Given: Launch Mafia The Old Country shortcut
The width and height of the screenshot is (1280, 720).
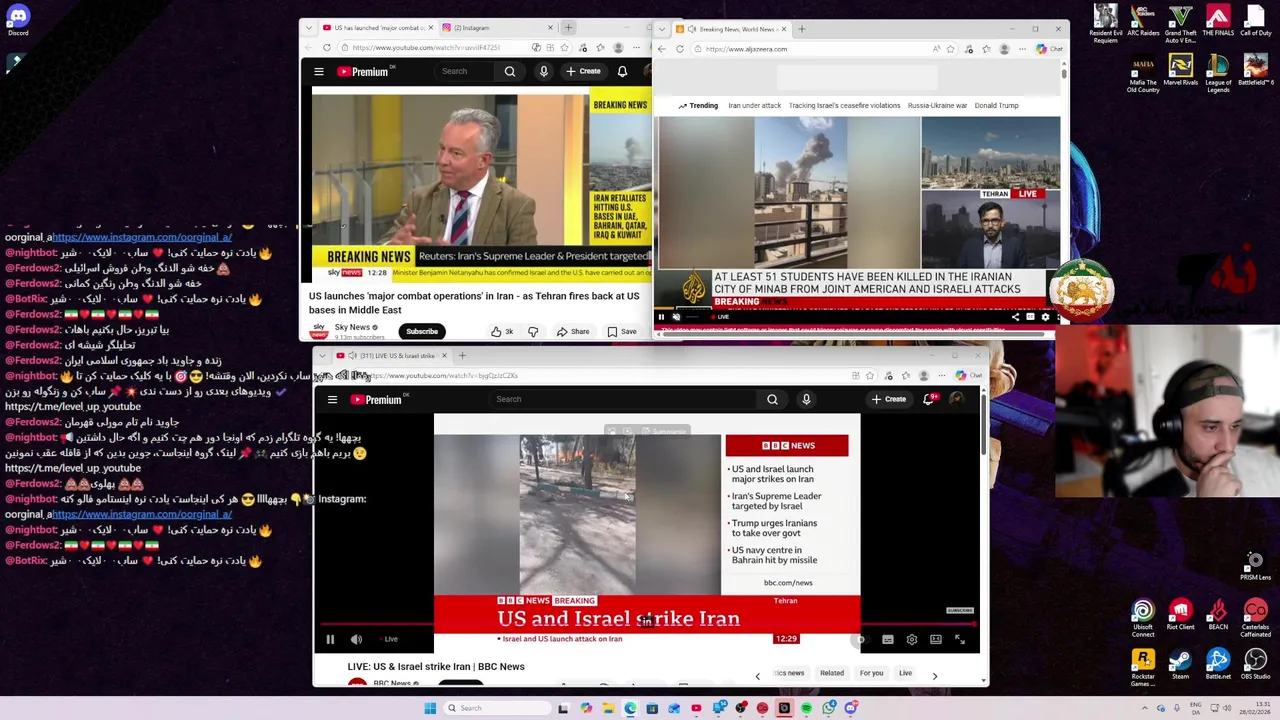Looking at the screenshot, I should (1143, 75).
